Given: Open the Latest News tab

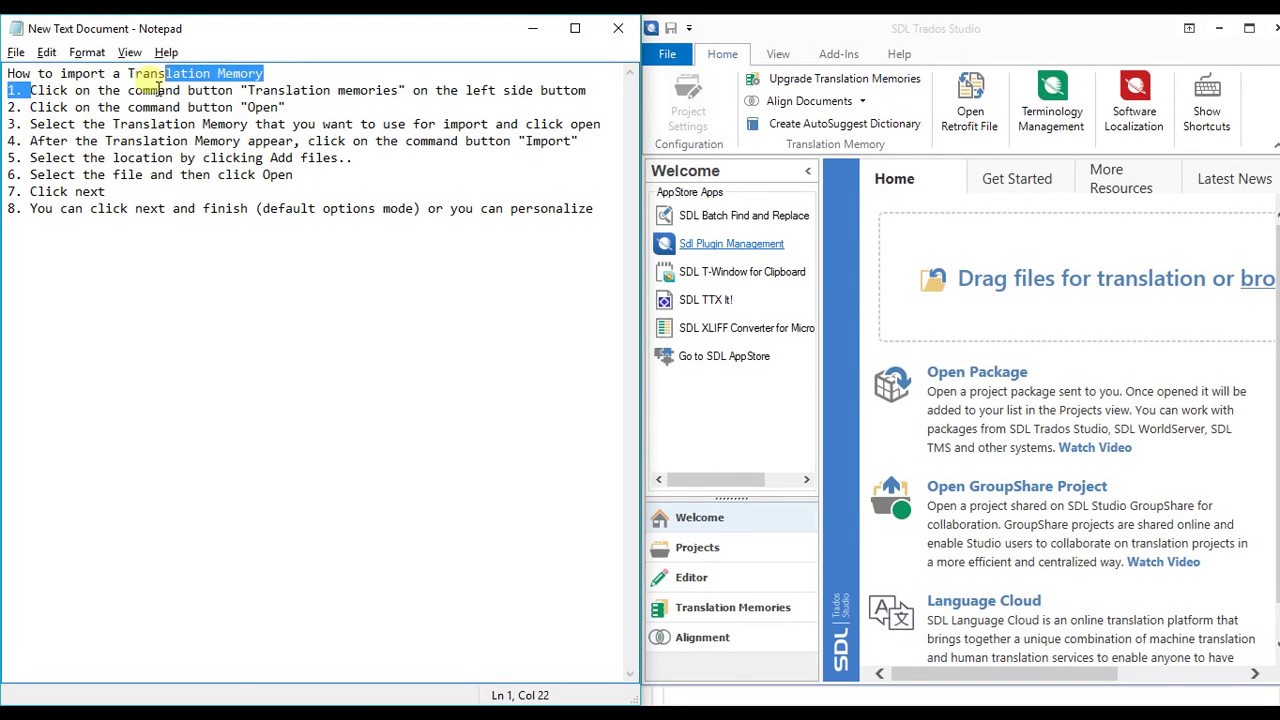Looking at the screenshot, I should 1234,178.
